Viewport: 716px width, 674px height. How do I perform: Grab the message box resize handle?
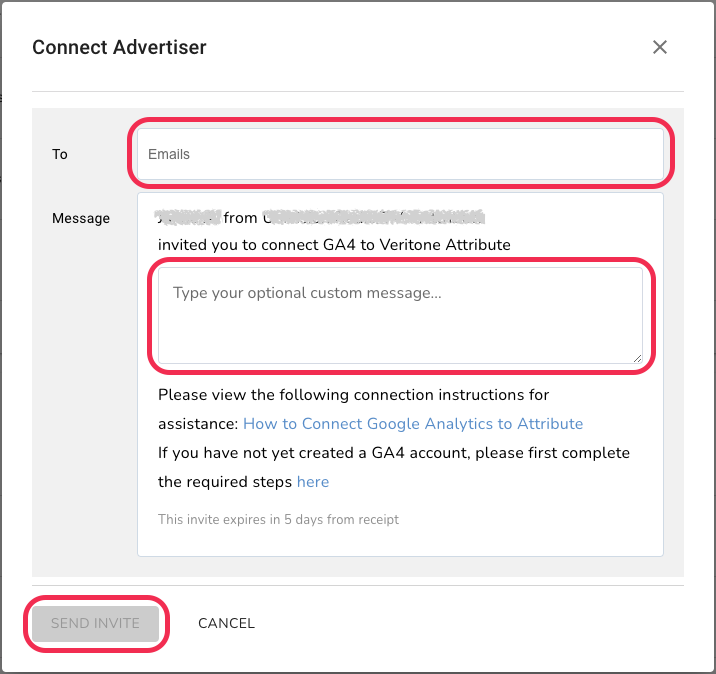pyautogui.click(x=637, y=358)
